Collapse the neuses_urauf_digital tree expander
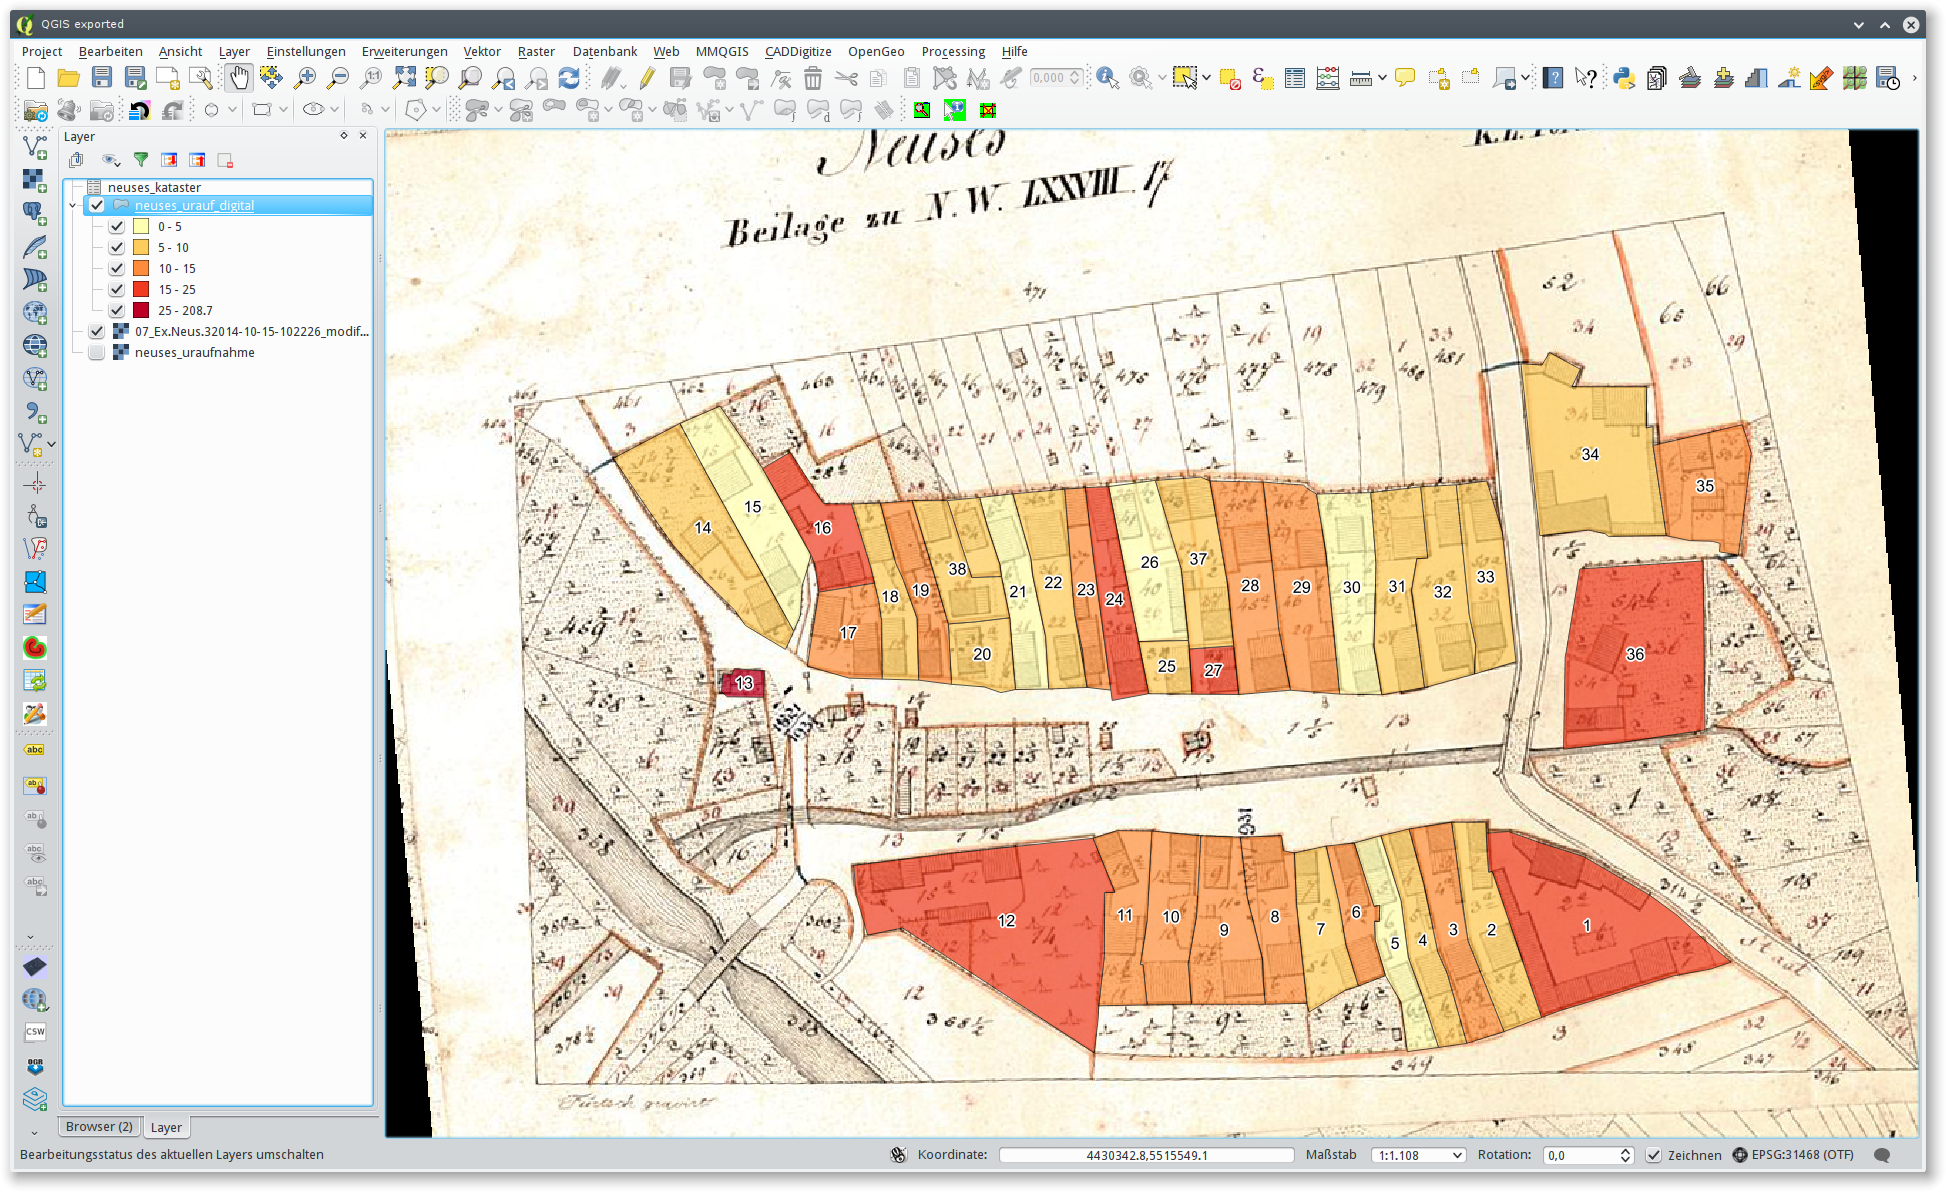 [73, 205]
